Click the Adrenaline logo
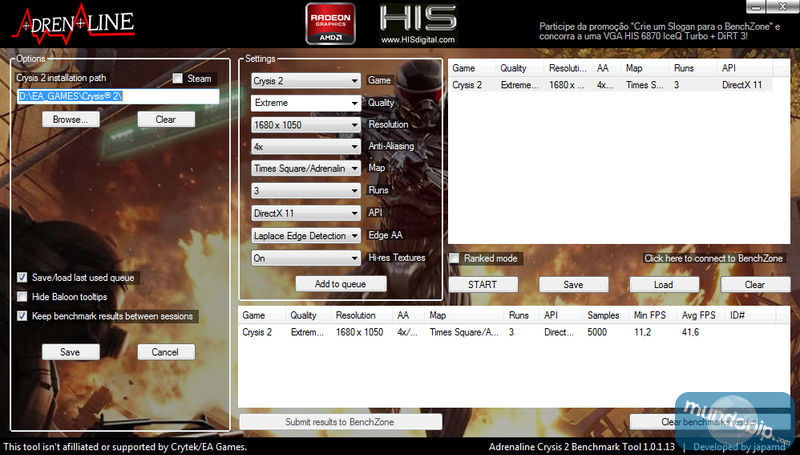The width and height of the screenshot is (800, 455). coord(73,24)
